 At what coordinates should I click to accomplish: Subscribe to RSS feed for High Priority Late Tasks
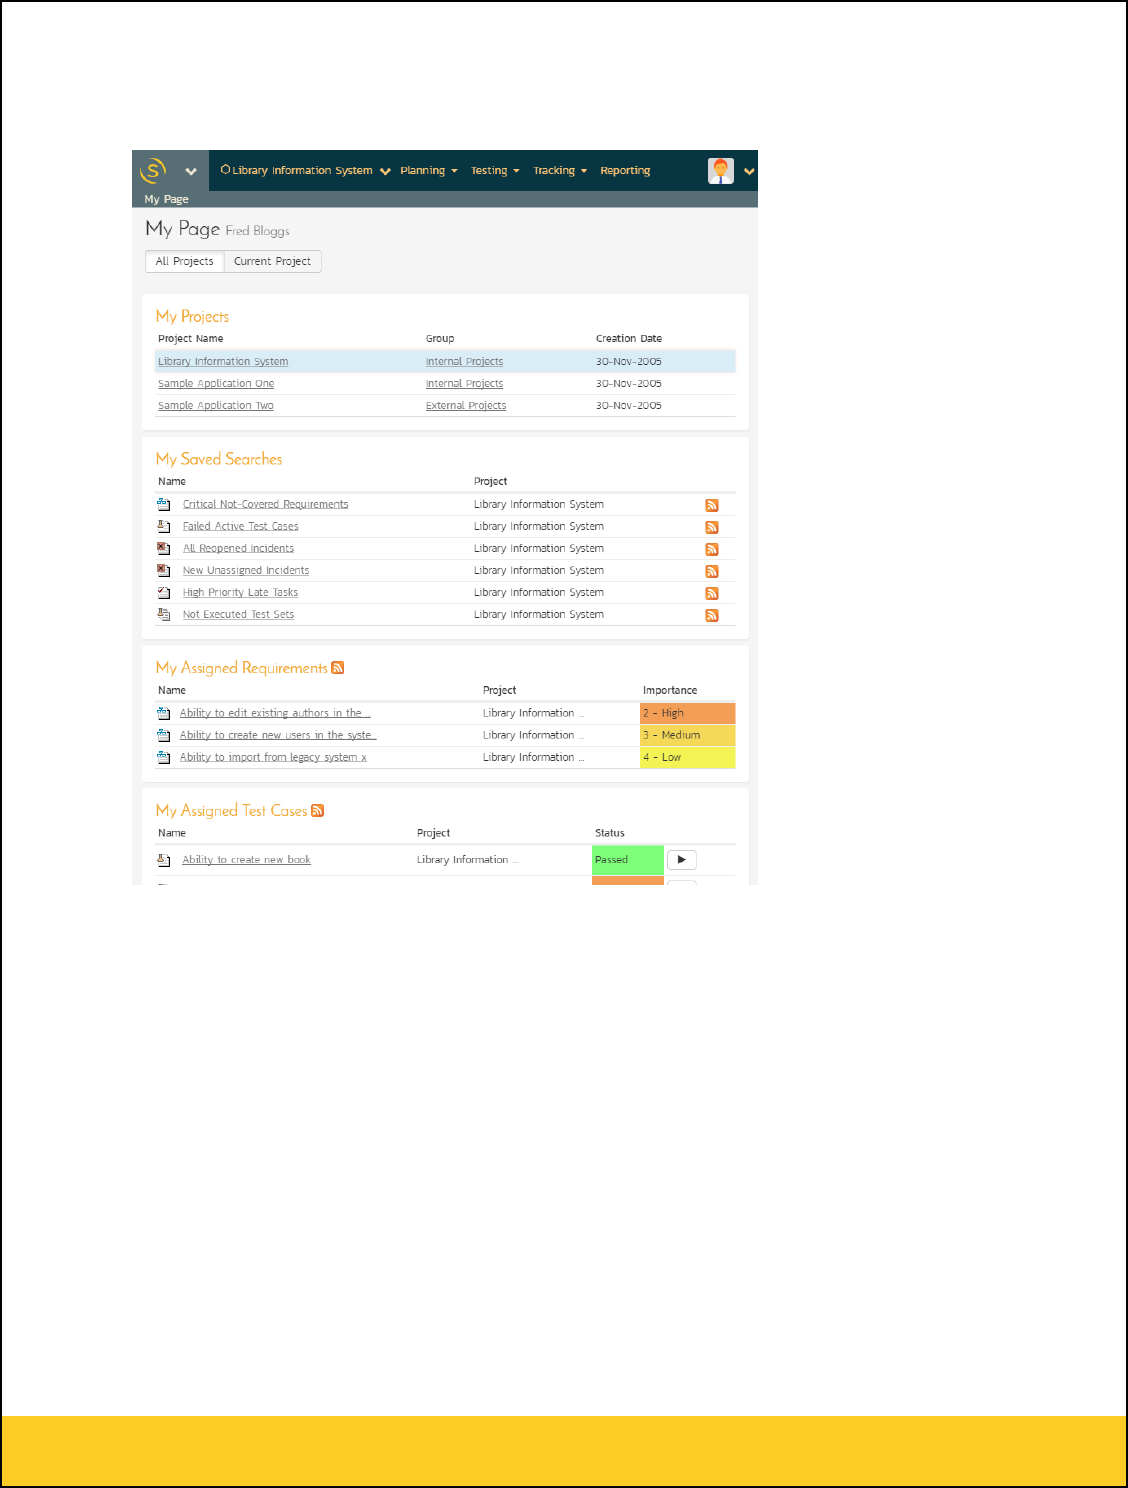[x=712, y=594]
